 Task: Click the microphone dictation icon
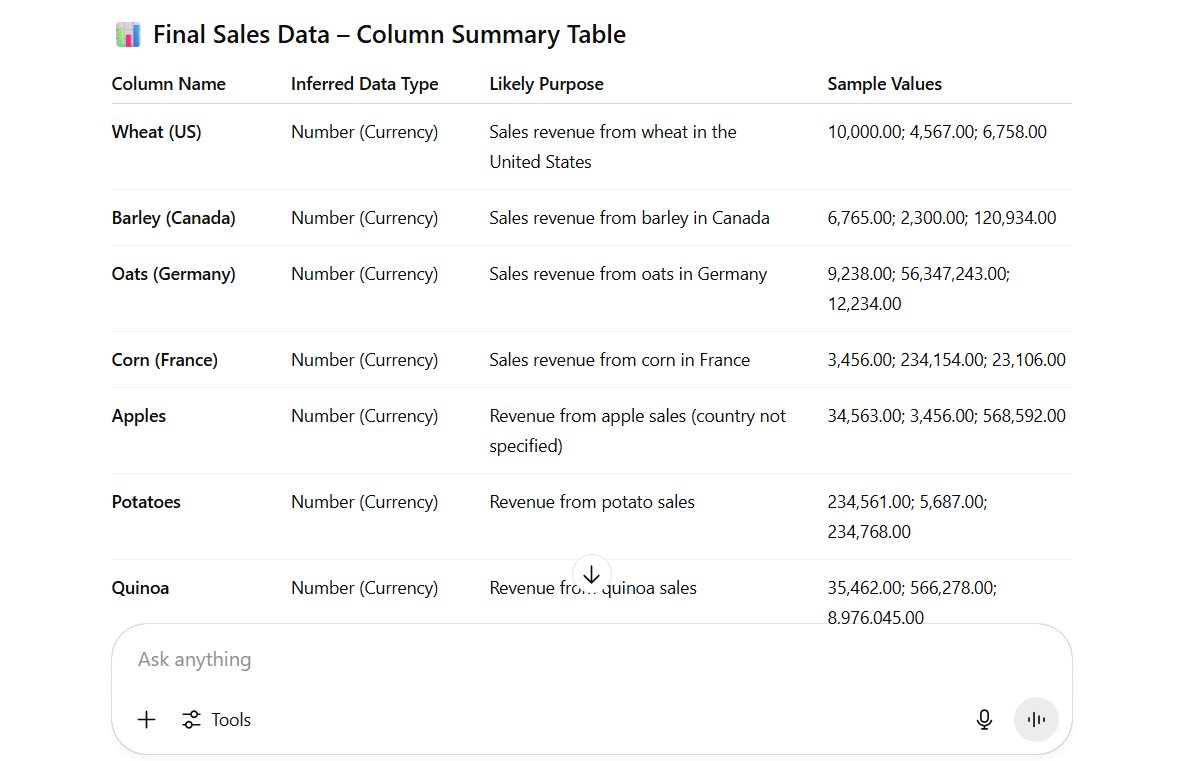[x=984, y=720]
